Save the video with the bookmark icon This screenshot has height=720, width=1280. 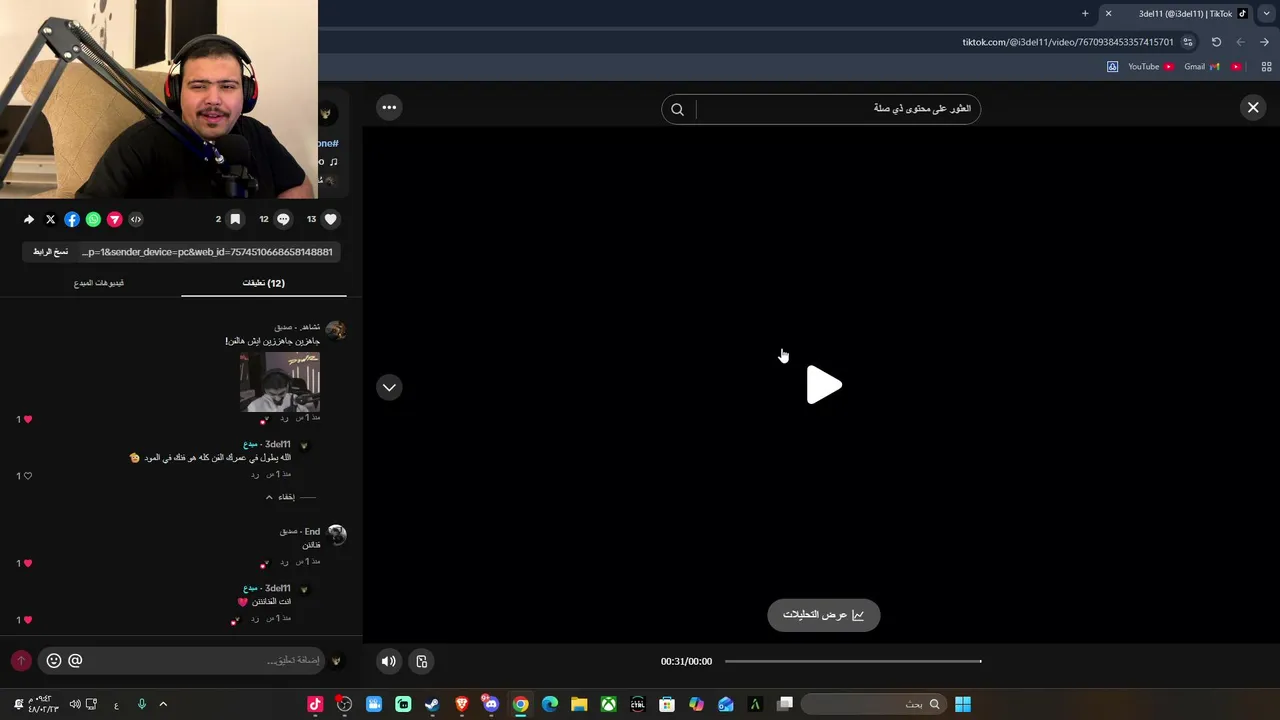(235, 219)
